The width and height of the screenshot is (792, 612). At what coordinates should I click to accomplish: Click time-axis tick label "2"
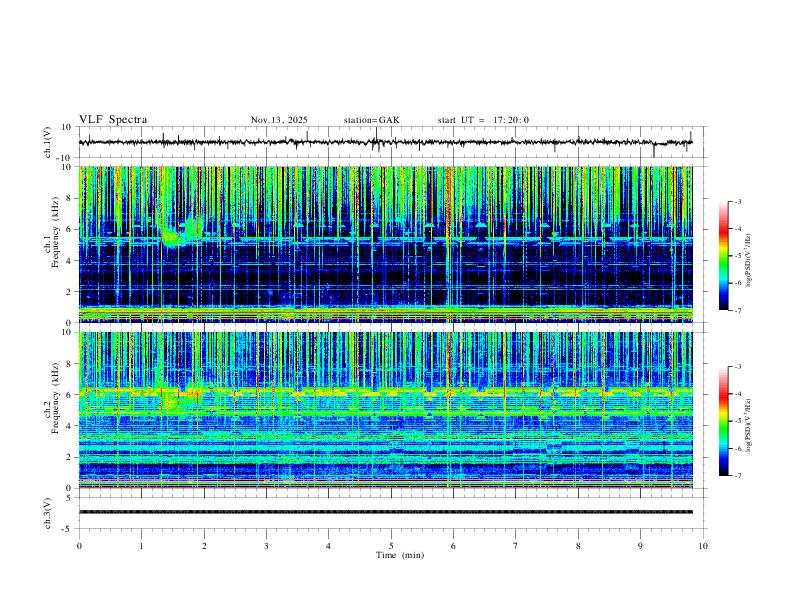(204, 546)
